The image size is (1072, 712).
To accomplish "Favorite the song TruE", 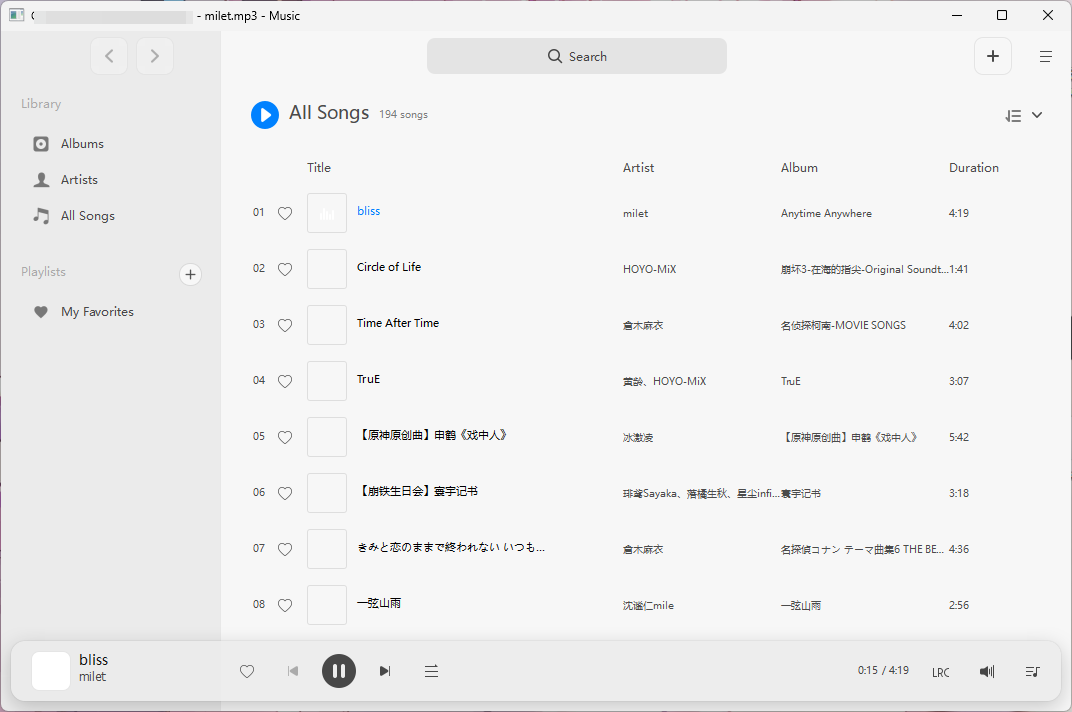I will (x=285, y=382).
